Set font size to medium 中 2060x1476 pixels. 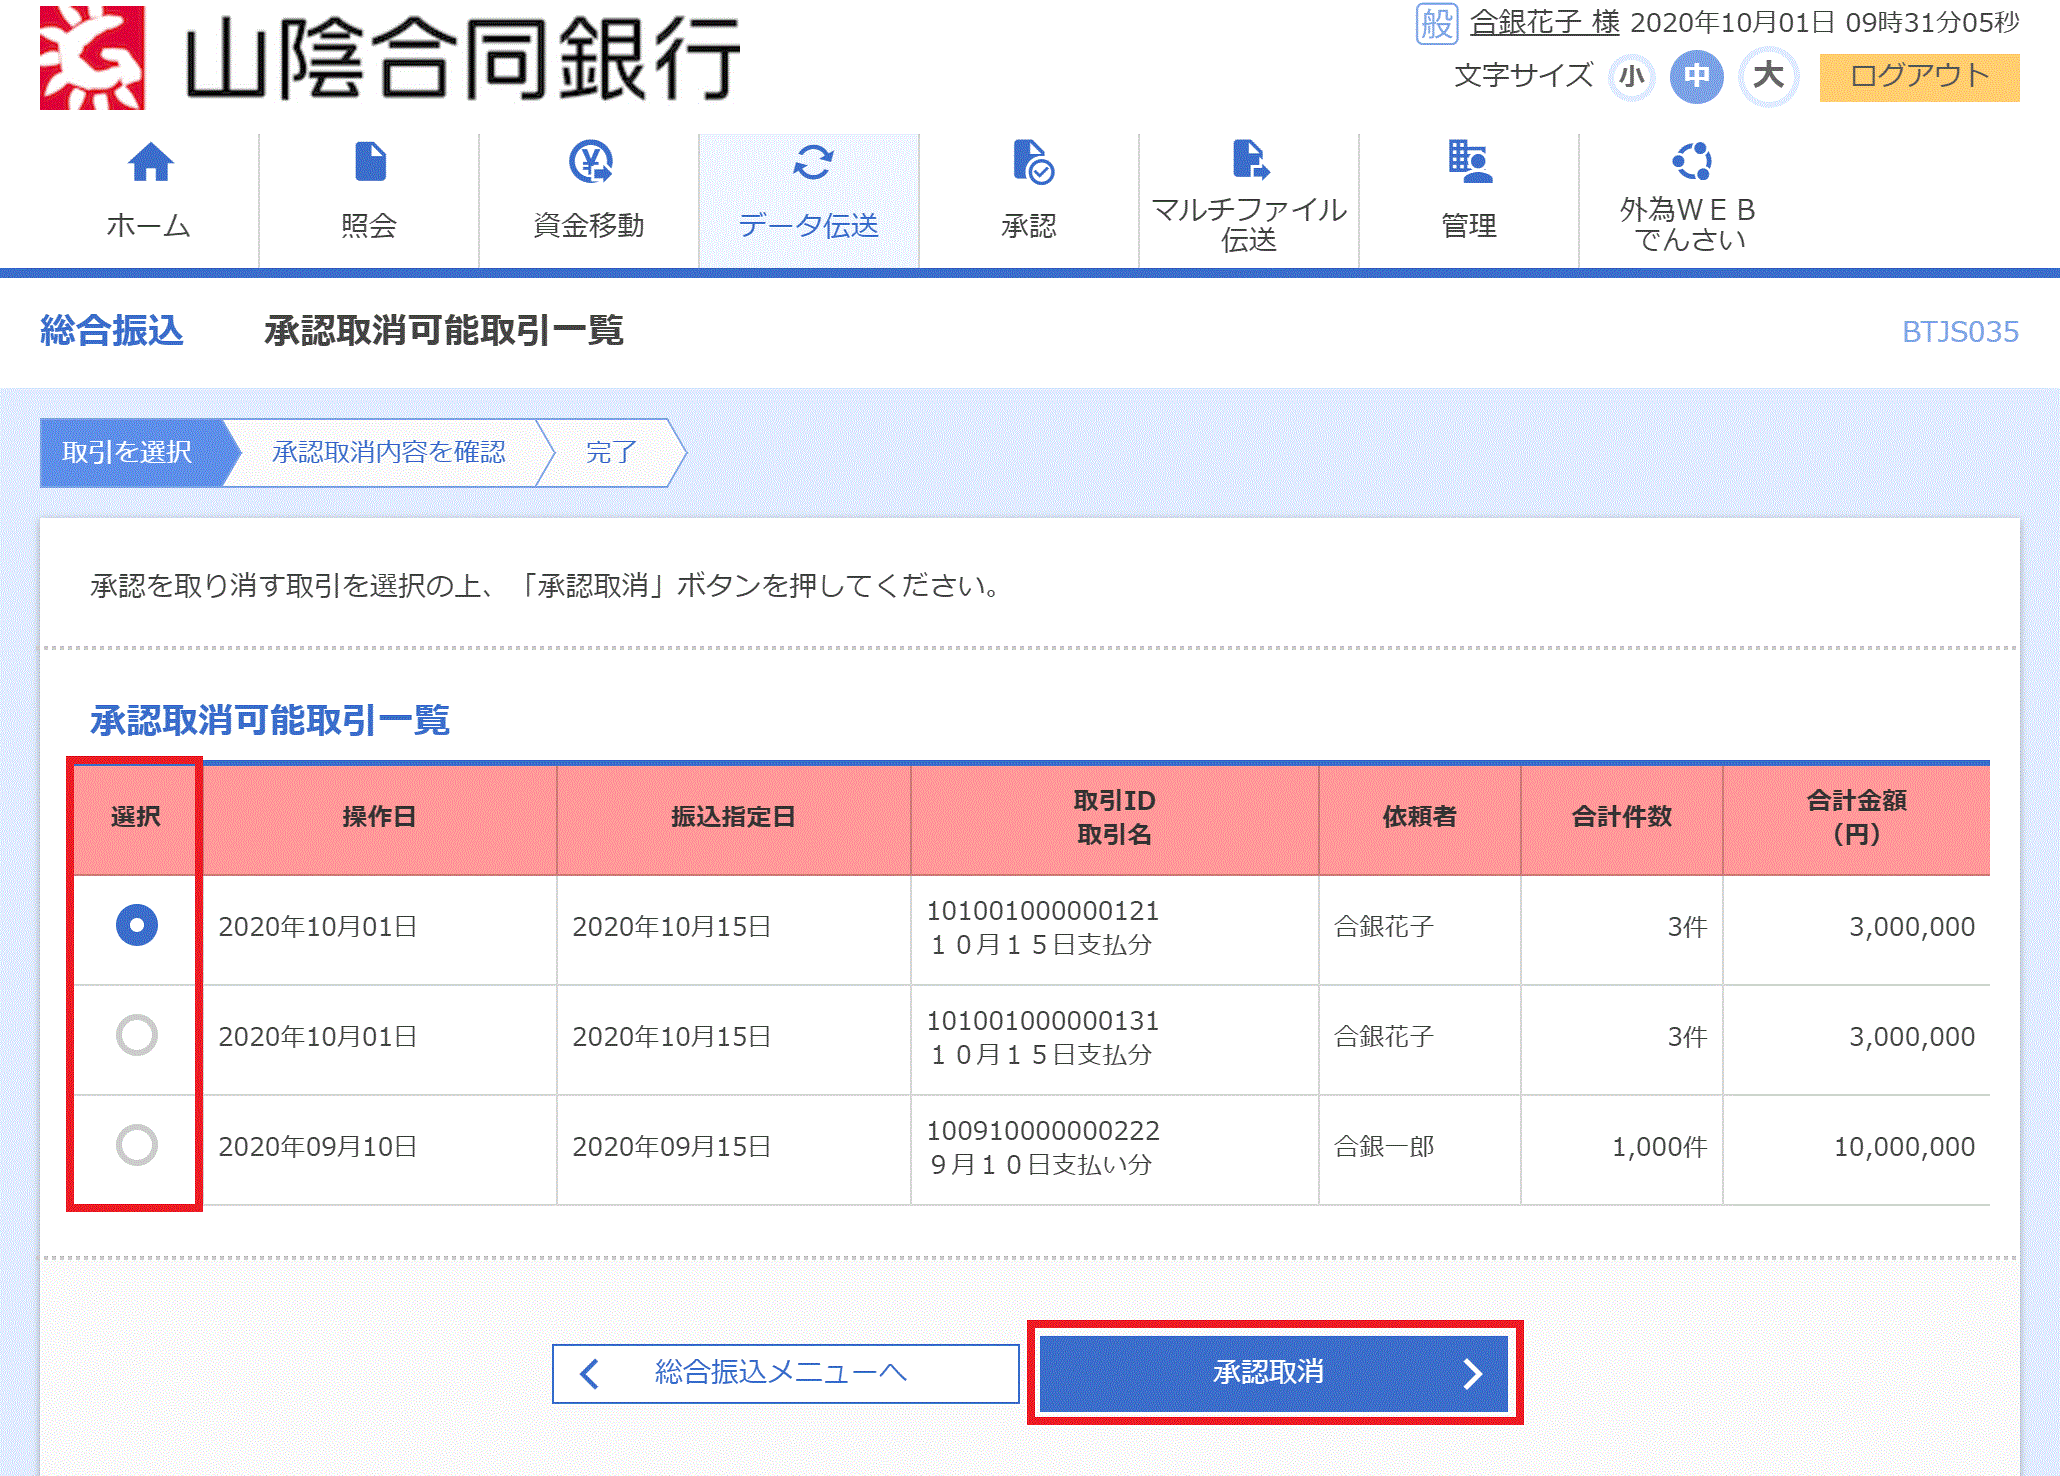coord(1697,77)
